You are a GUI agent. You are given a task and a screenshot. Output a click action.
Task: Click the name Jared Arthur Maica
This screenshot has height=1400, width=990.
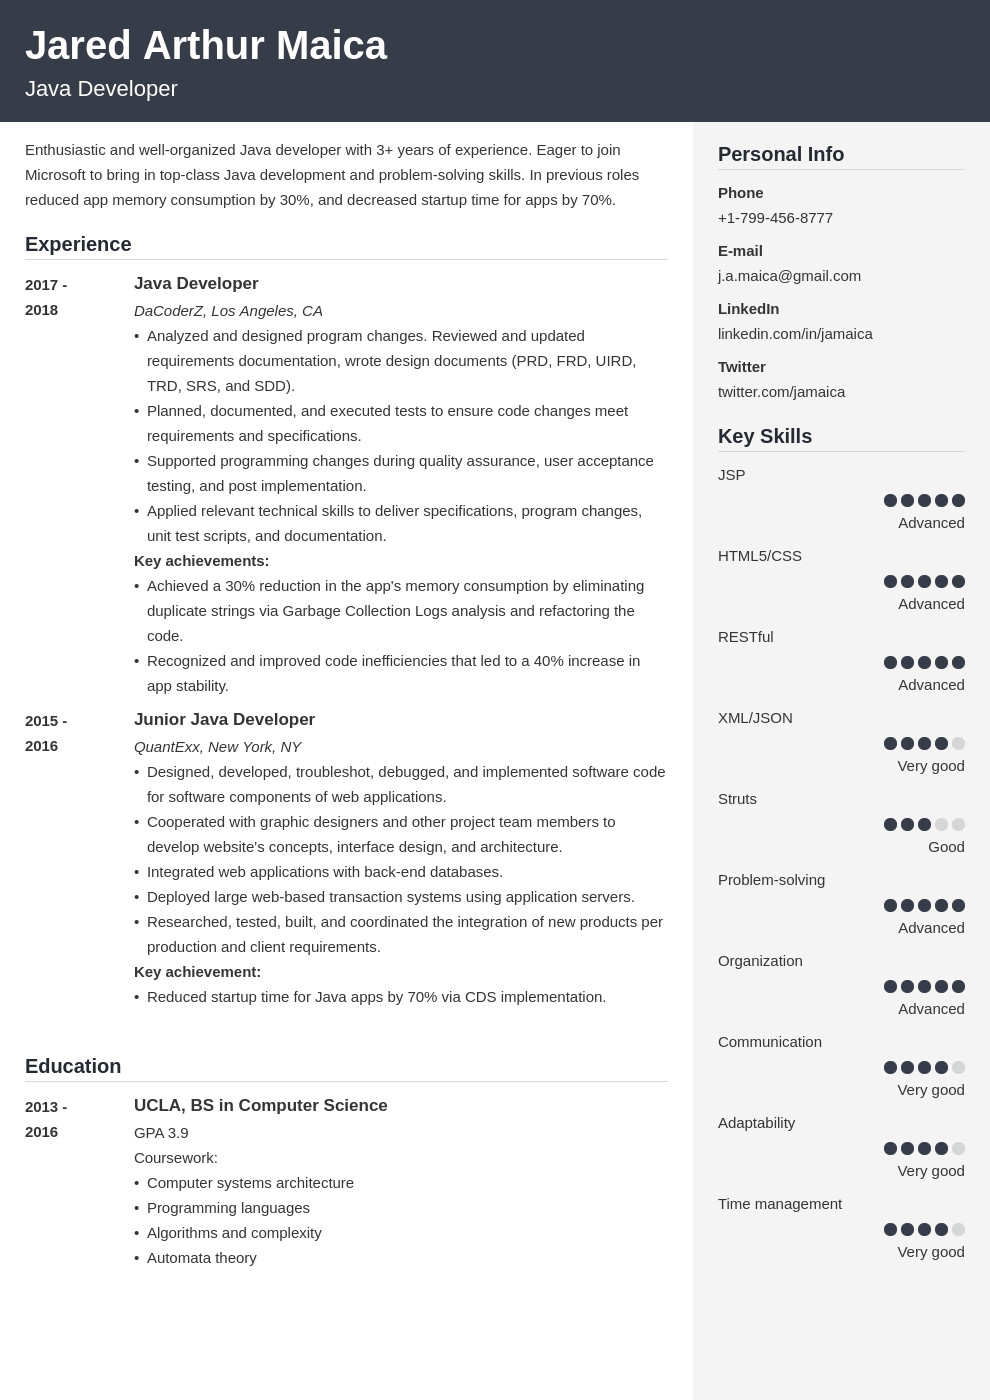pyautogui.click(x=206, y=46)
